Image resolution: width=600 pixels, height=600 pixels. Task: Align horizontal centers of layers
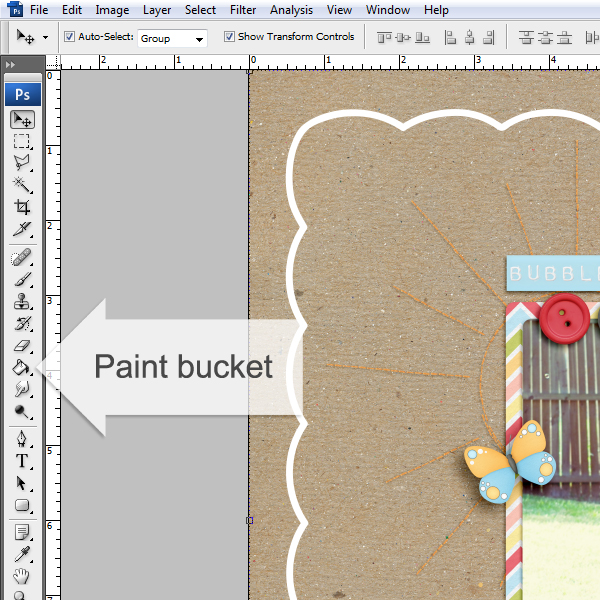pos(470,38)
